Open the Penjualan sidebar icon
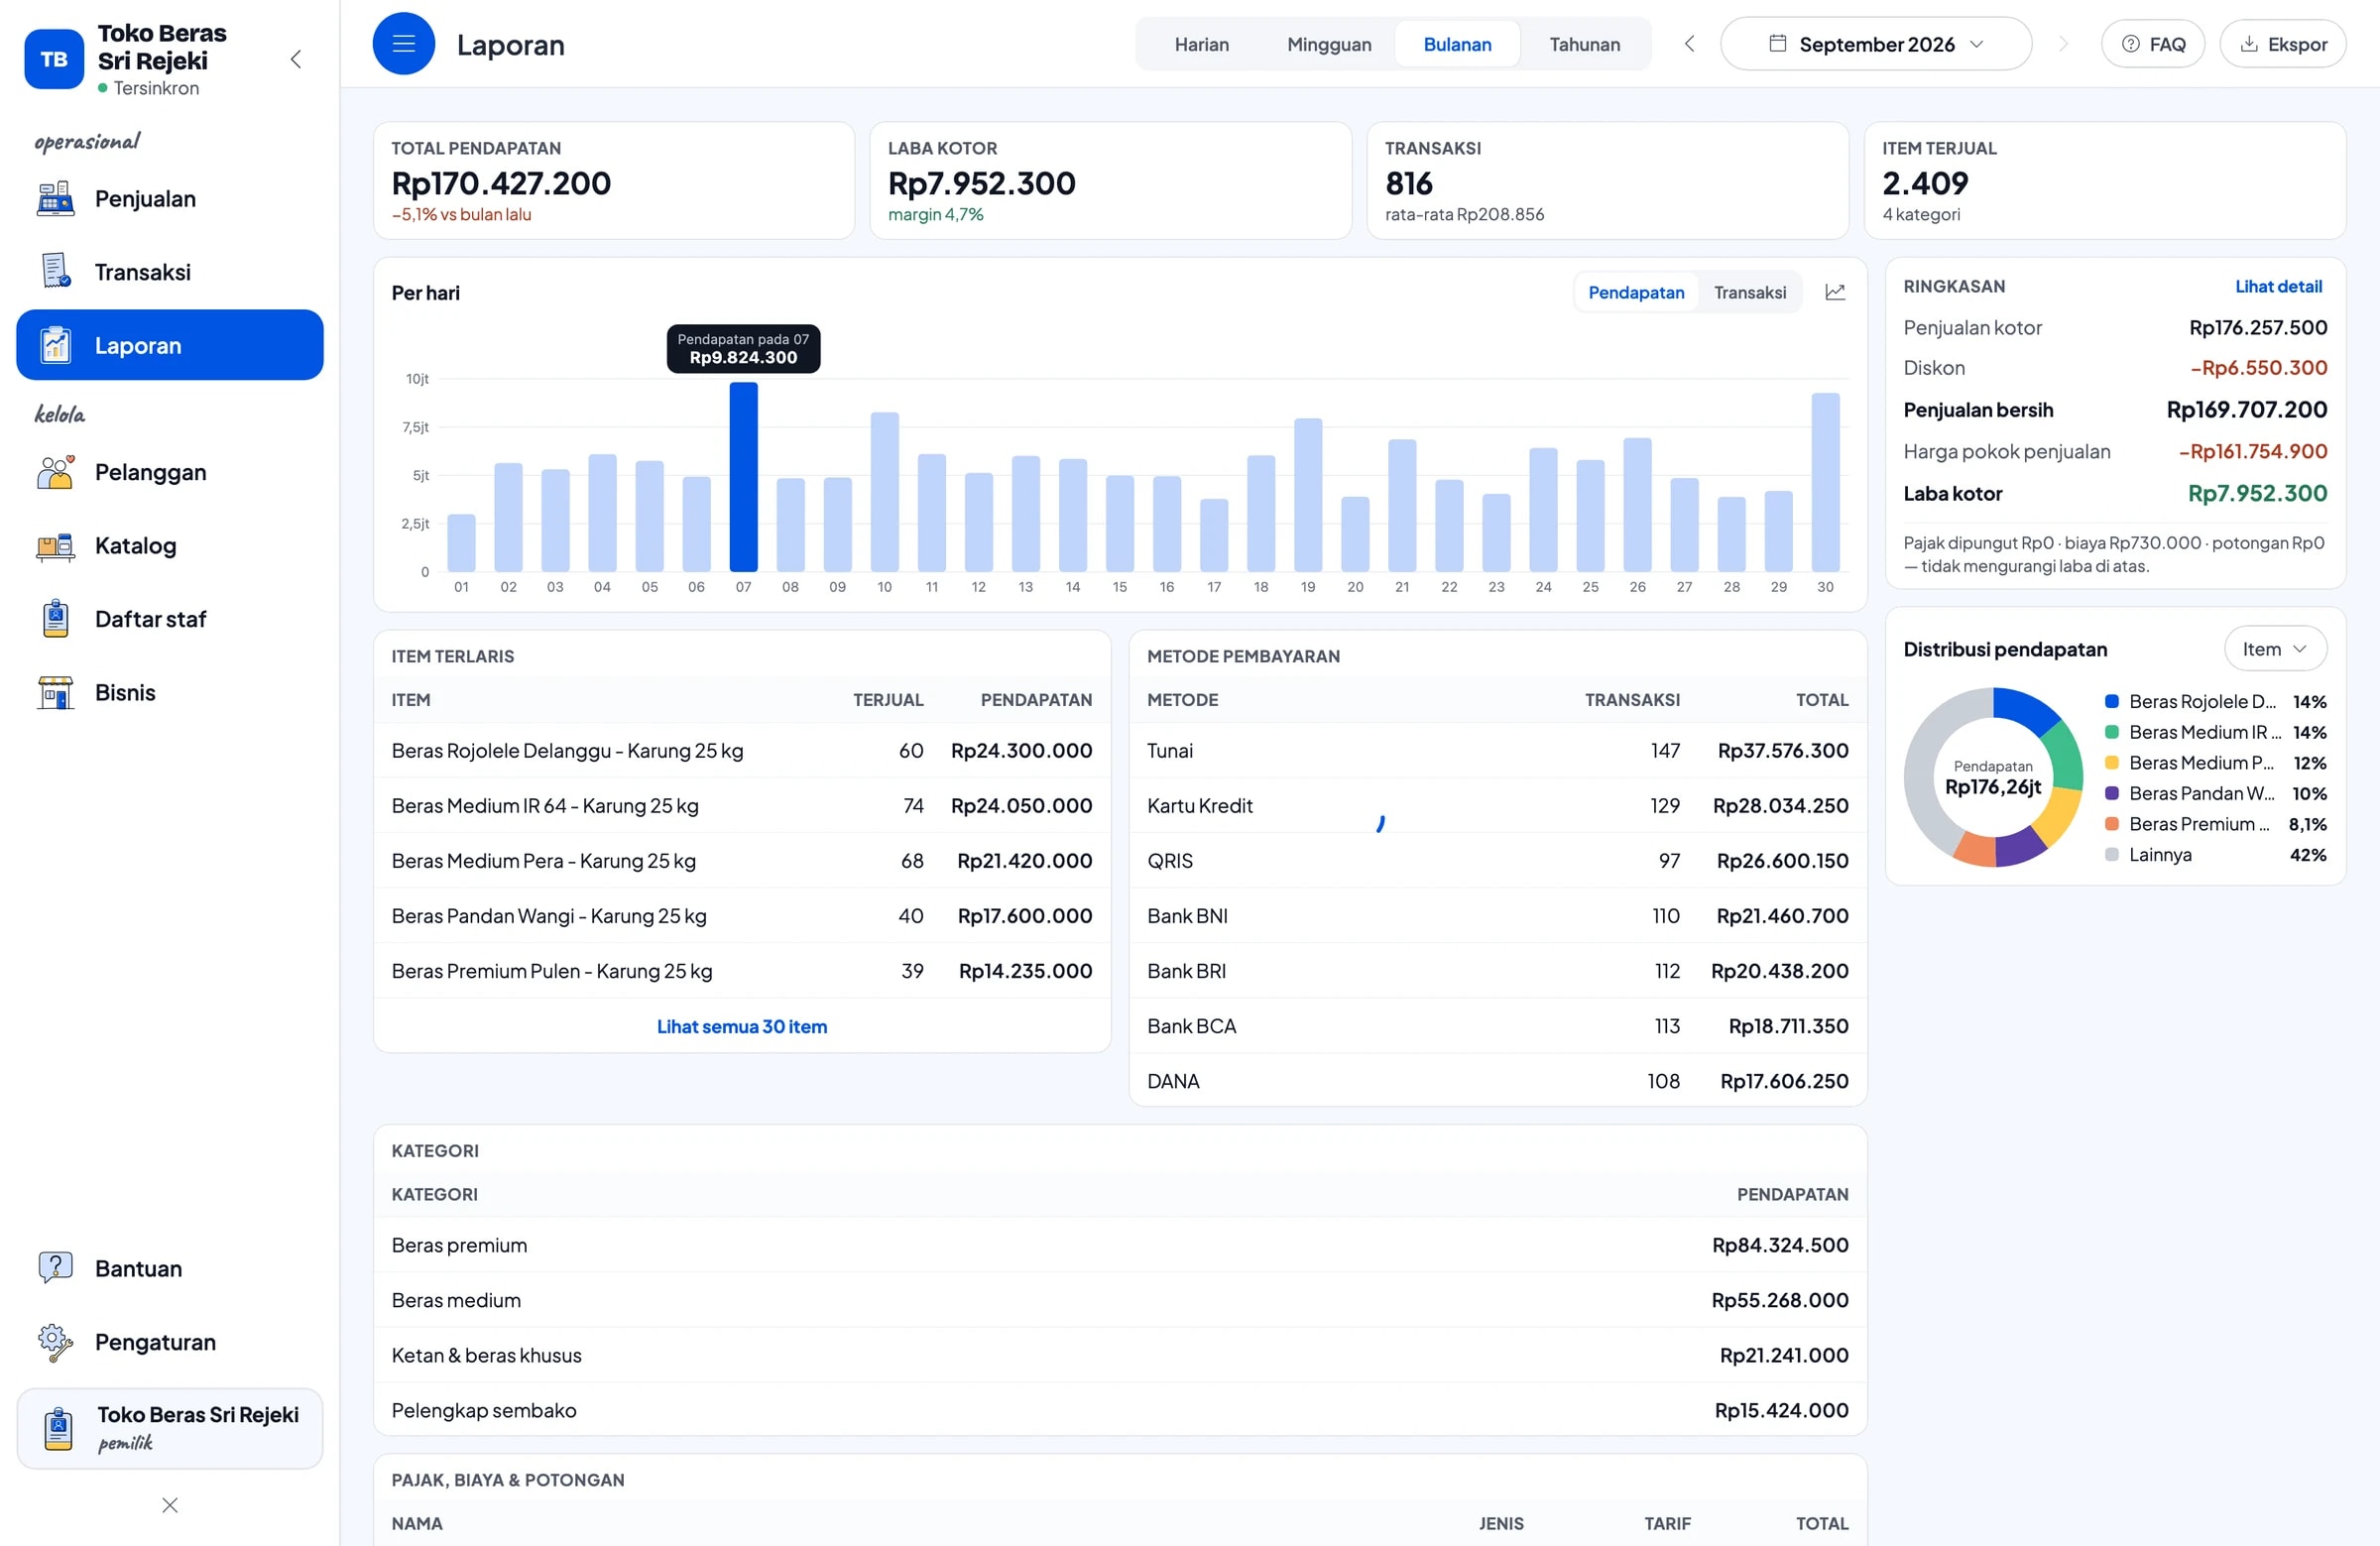Screen dimensions: 2380x1546 (x=55, y=198)
